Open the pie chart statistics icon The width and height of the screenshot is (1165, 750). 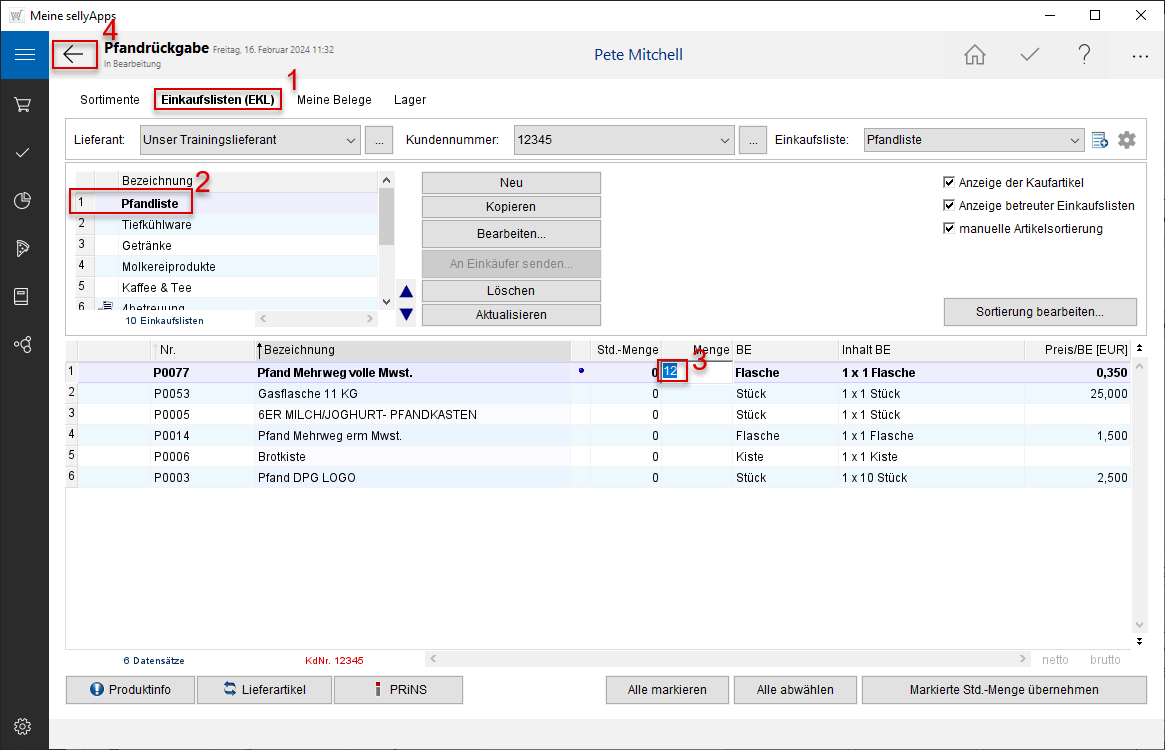click(24, 200)
